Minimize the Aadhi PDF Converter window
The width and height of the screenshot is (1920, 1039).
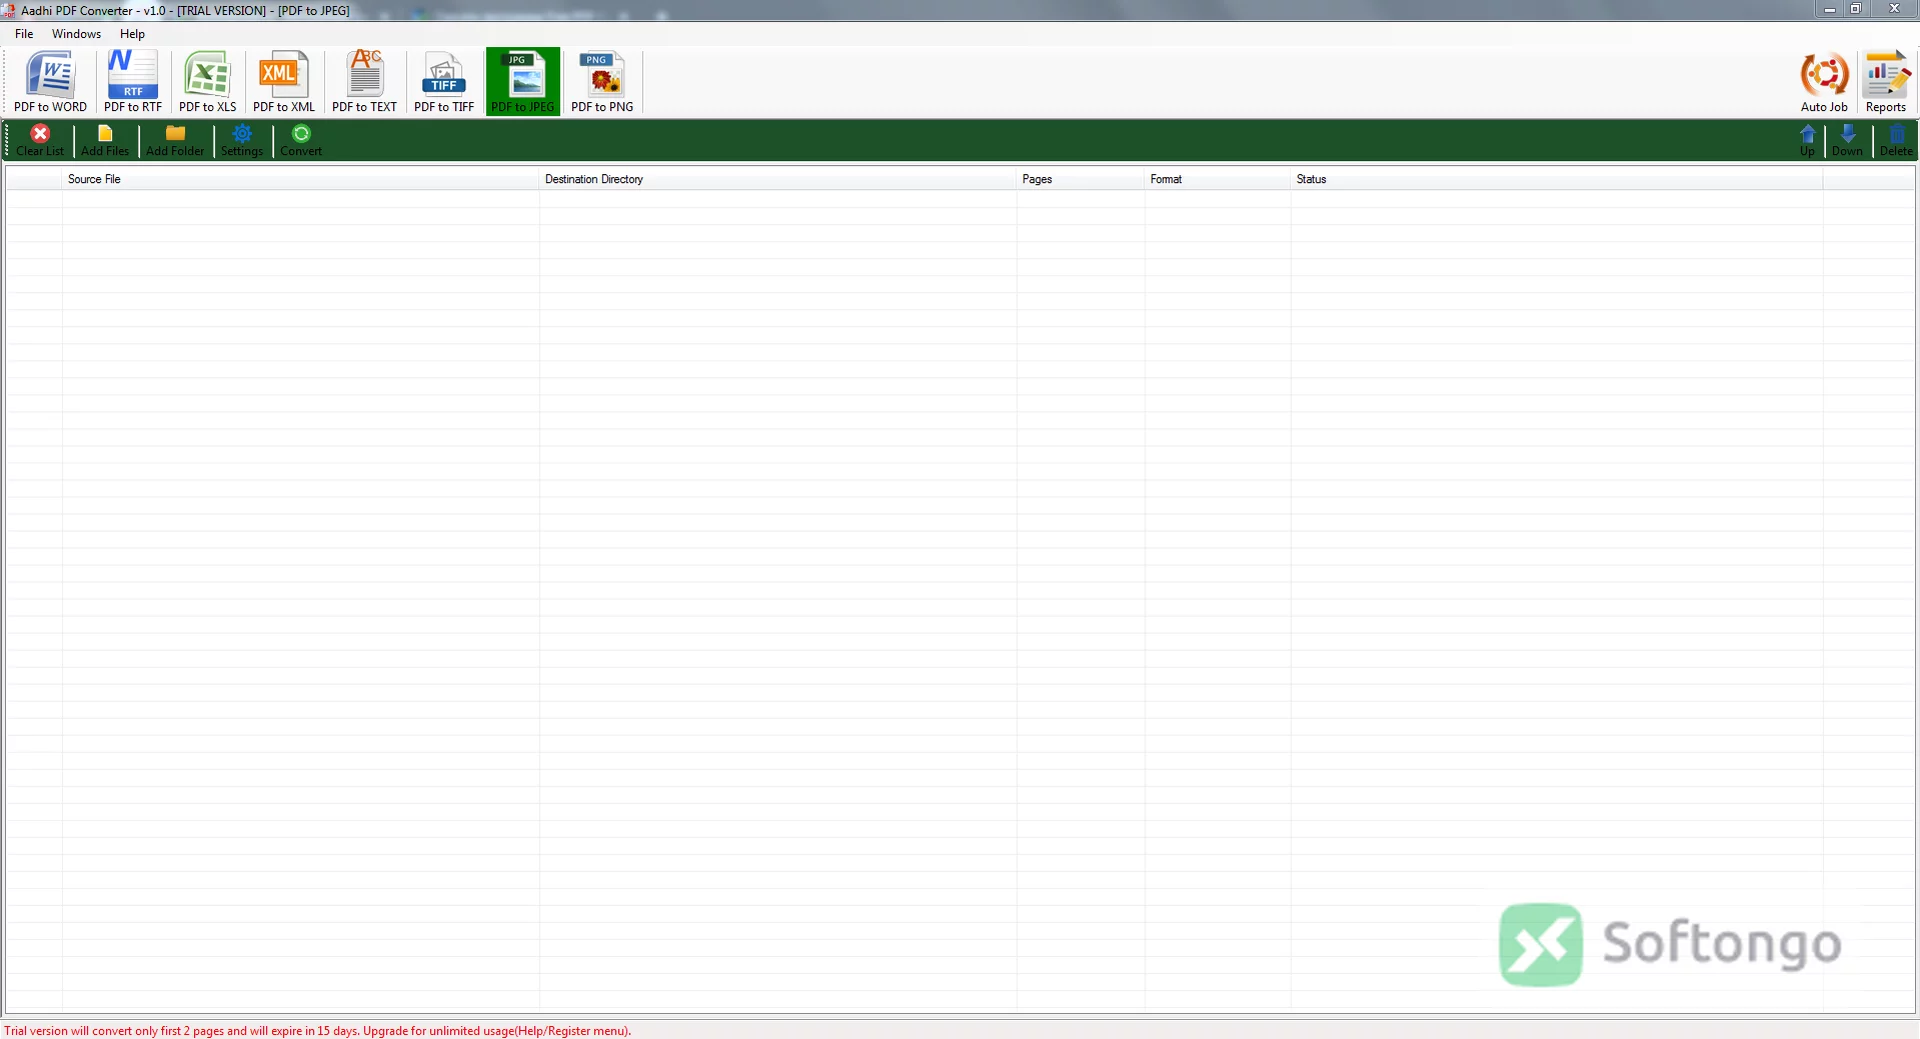coord(1829,9)
